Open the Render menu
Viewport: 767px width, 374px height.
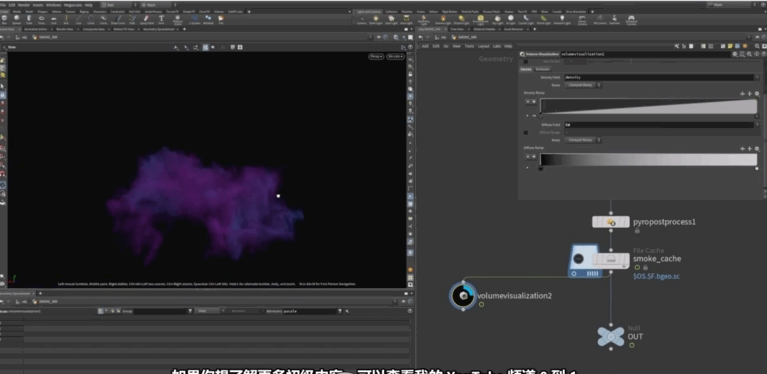(24, 5)
